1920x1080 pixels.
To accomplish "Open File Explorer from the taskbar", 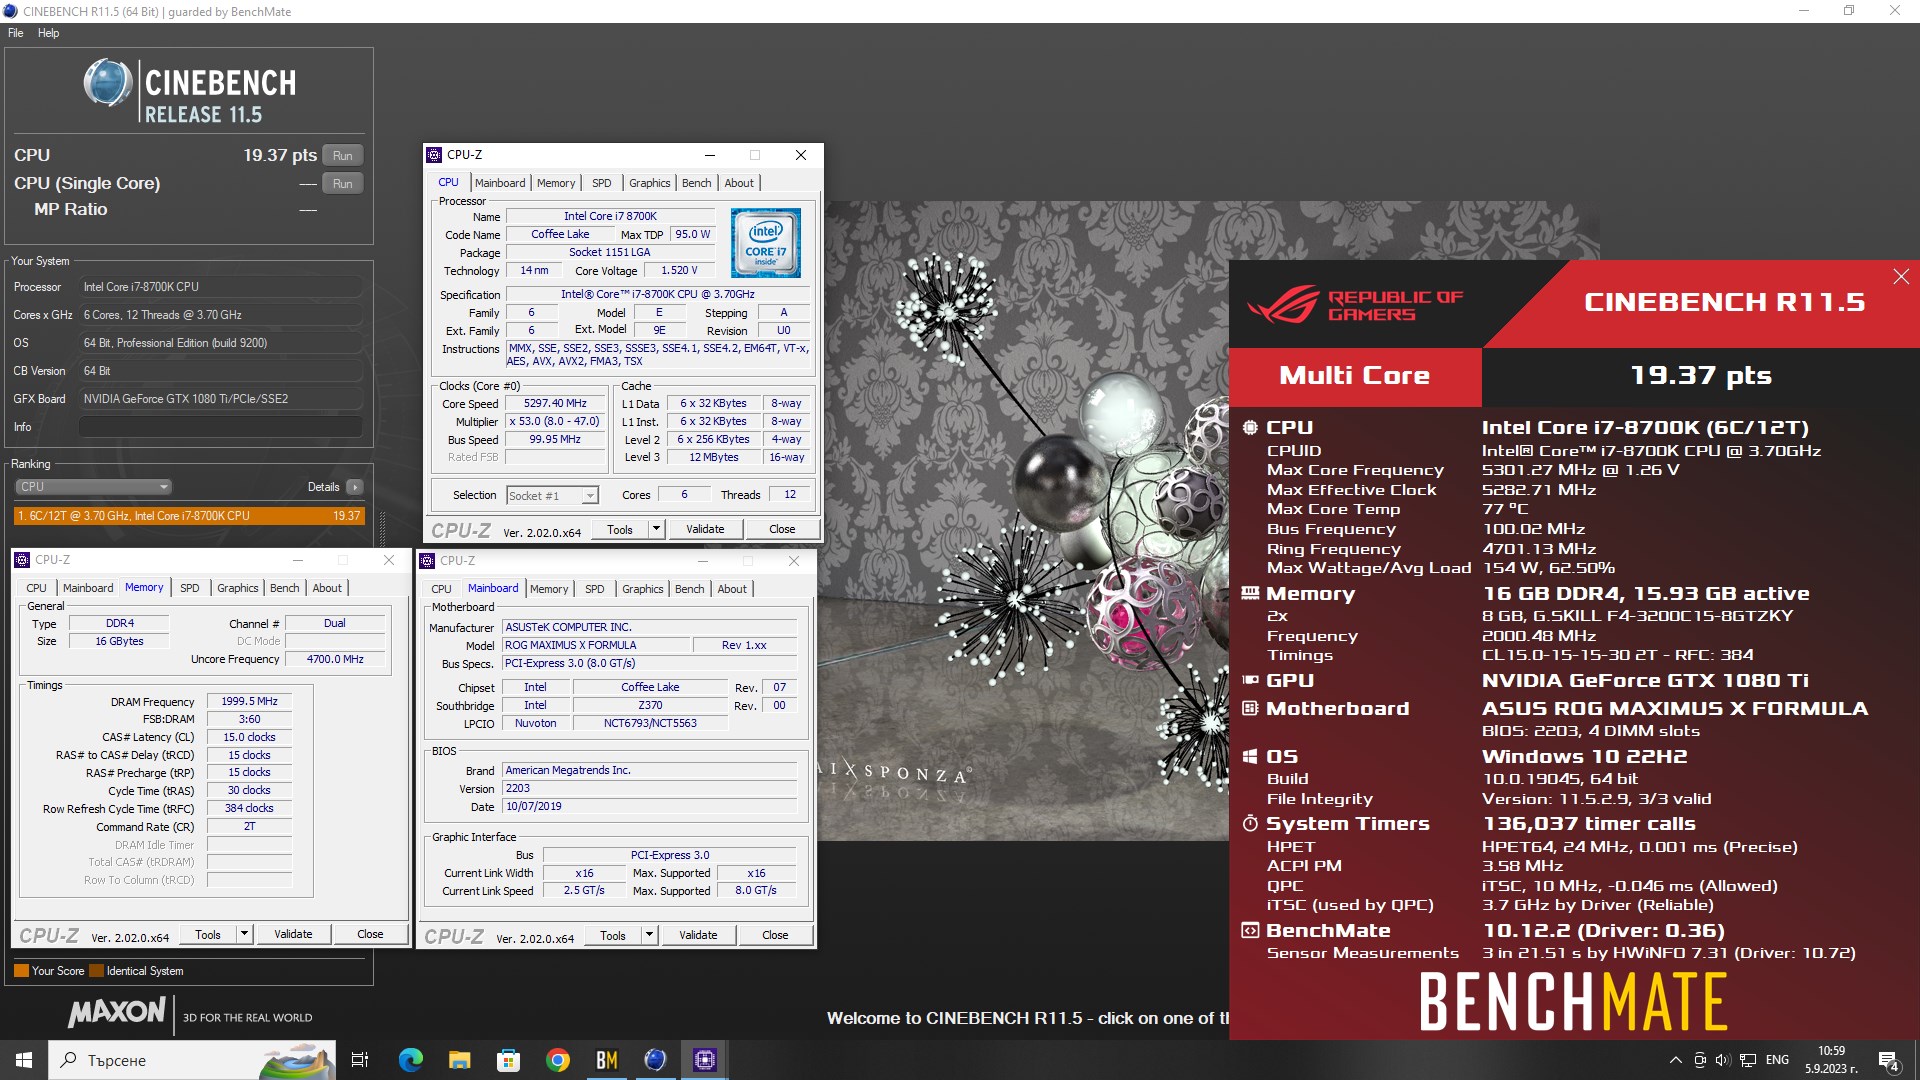I will (459, 1060).
